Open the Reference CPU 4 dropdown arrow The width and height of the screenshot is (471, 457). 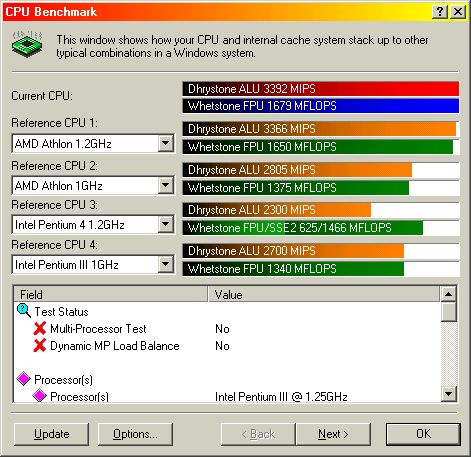[166, 264]
